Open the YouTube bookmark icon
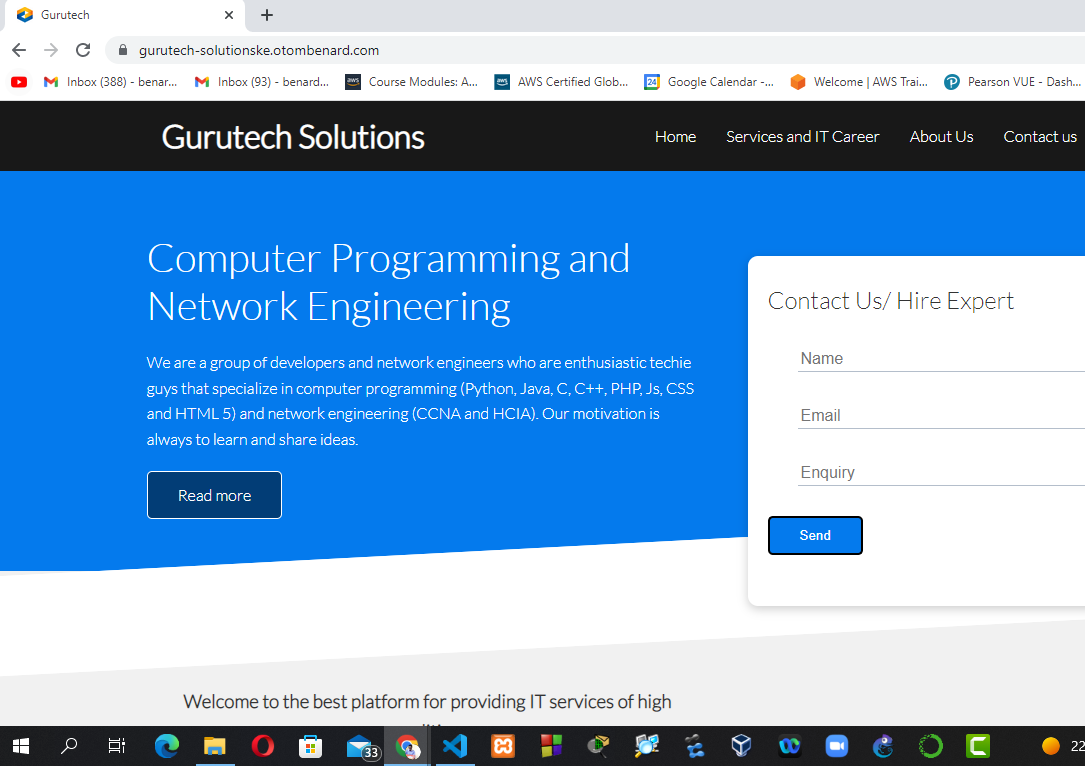 [x=19, y=82]
